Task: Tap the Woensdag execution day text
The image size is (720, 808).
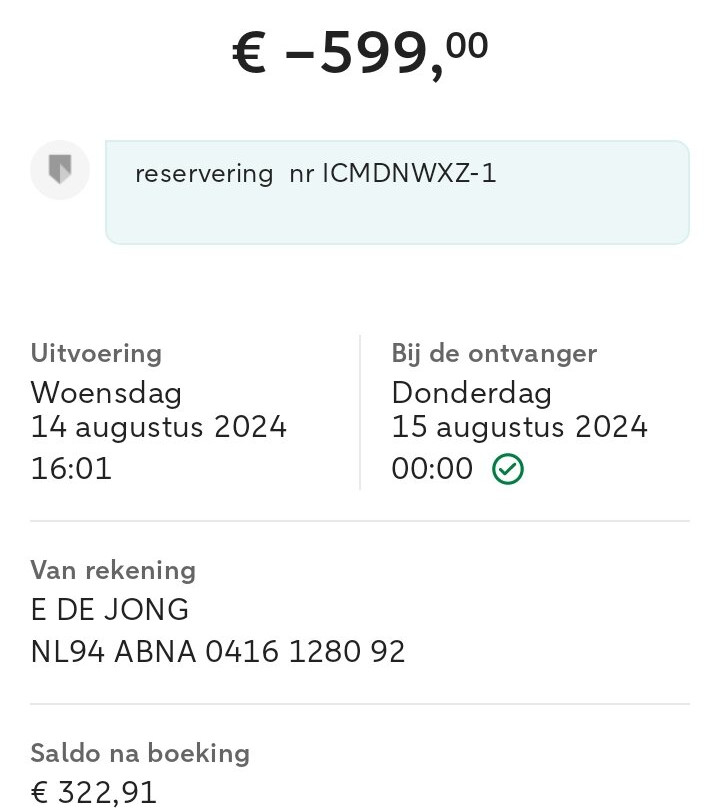Action: (106, 393)
